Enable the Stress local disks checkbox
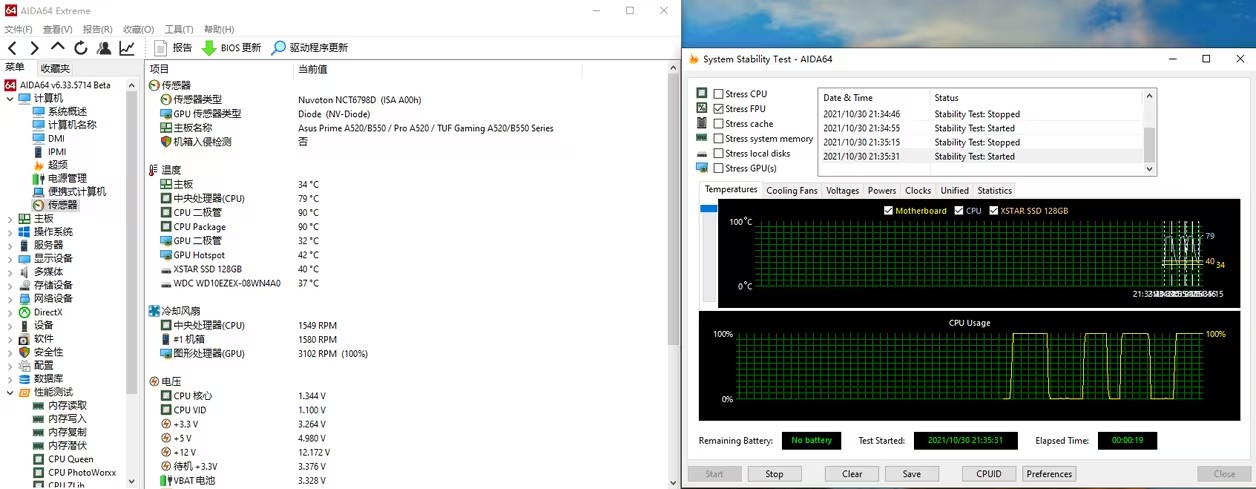1256x489 pixels. (x=718, y=153)
